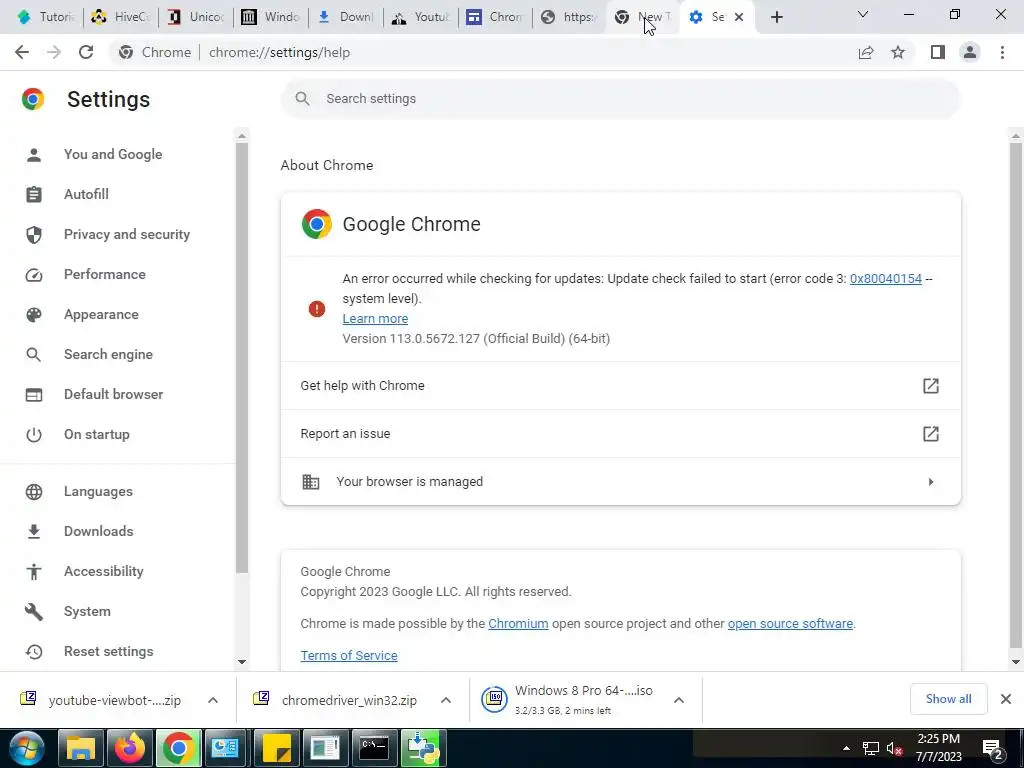This screenshot has width=1024, height=768.
Task: Go to Privacy and security settings
Action: 127,234
